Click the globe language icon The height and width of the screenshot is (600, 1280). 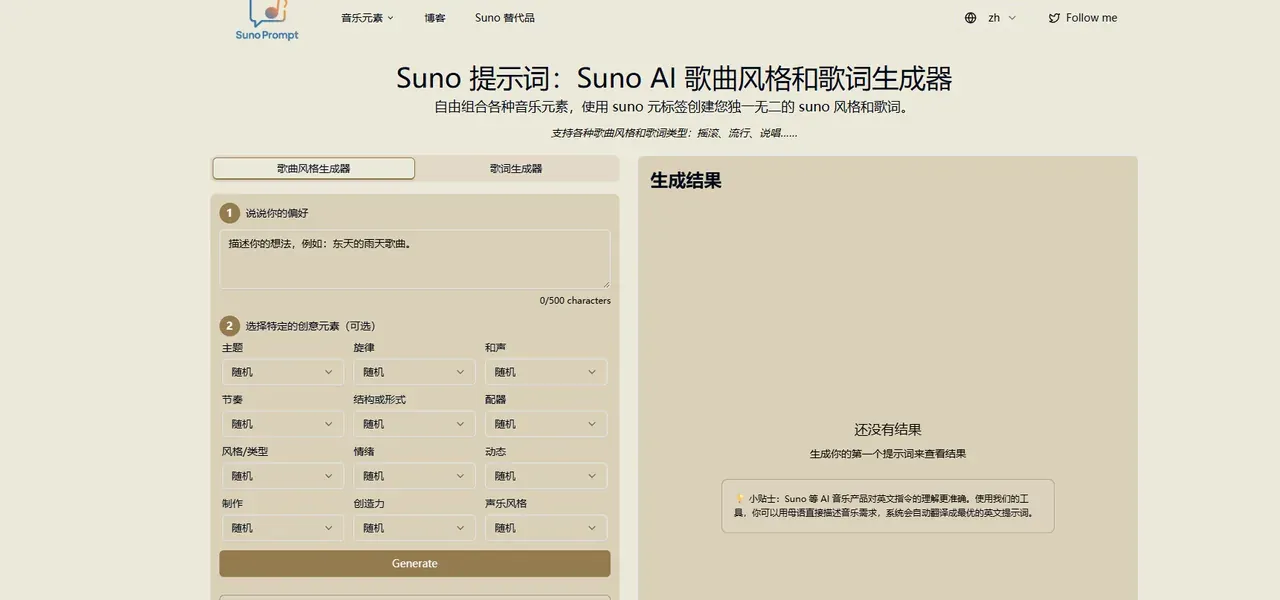pos(970,18)
